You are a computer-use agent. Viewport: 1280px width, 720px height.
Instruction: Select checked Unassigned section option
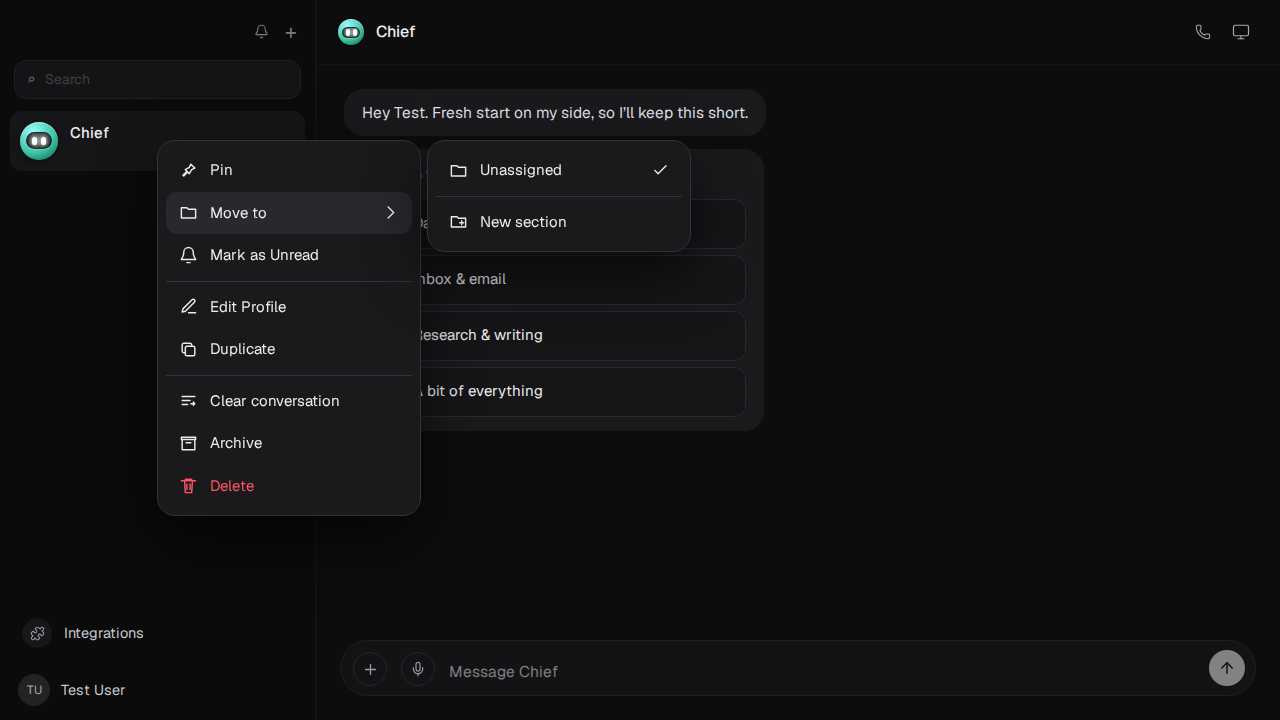click(x=559, y=170)
